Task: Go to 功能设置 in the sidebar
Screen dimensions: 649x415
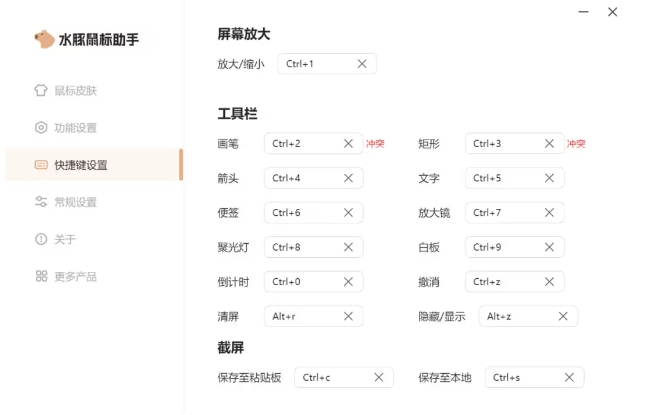Action: click(x=75, y=128)
